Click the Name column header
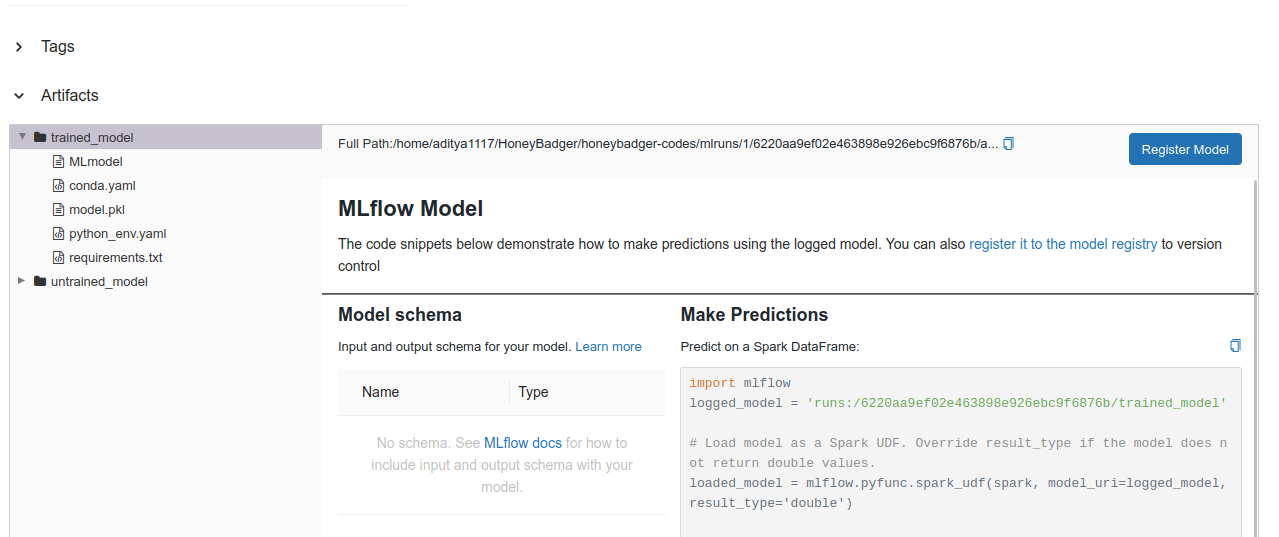The width and height of the screenshot is (1279, 537). tap(380, 392)
